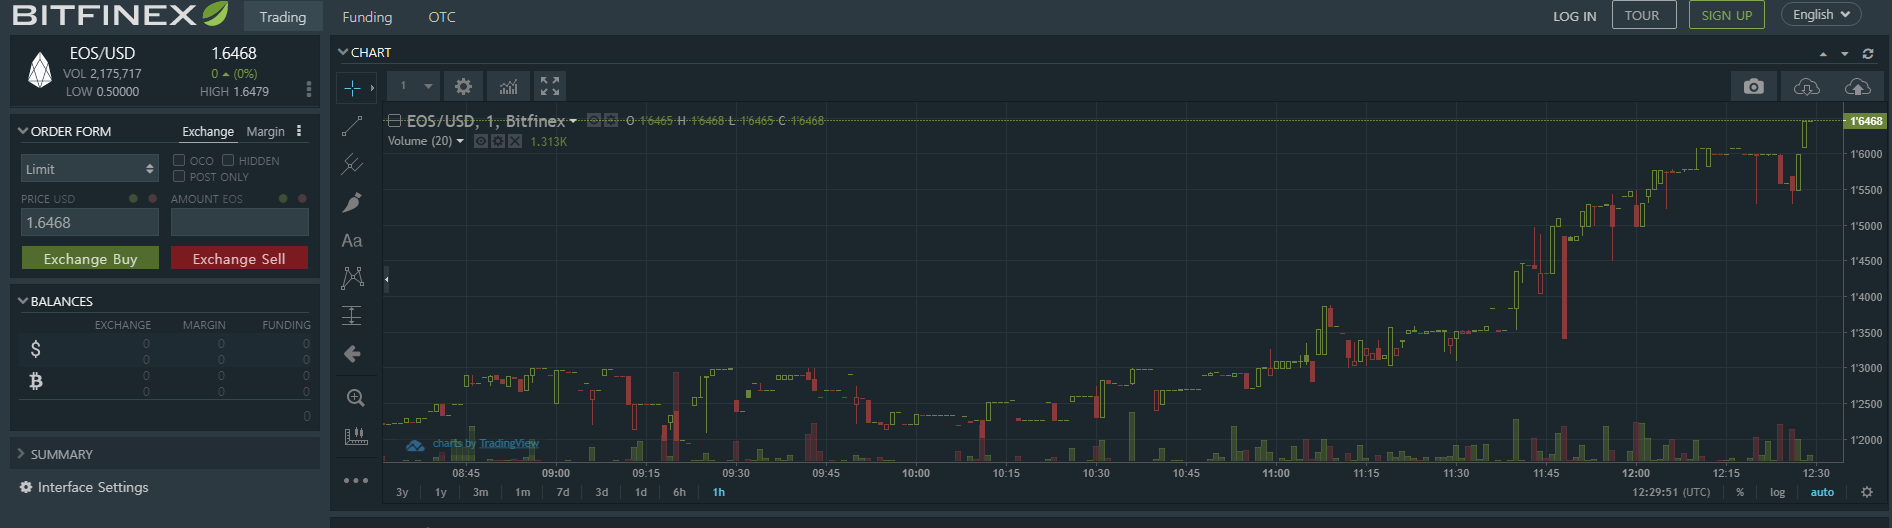Collapse the BALANCES panel
This screenshot has height=528, width=1892.
click(x=23, y=301)
